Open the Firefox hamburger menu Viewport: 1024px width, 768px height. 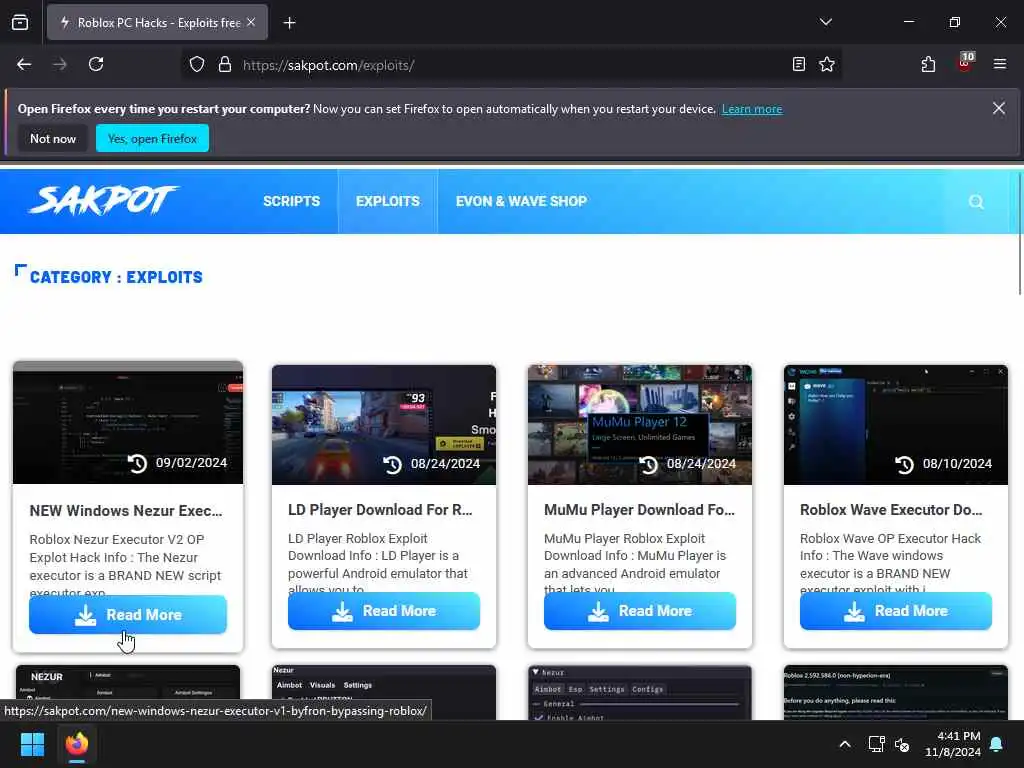[999, 64]
